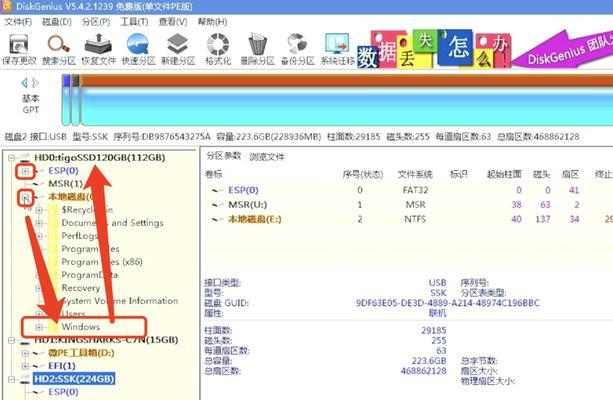Click the next disk right arrow

(36, 83)
